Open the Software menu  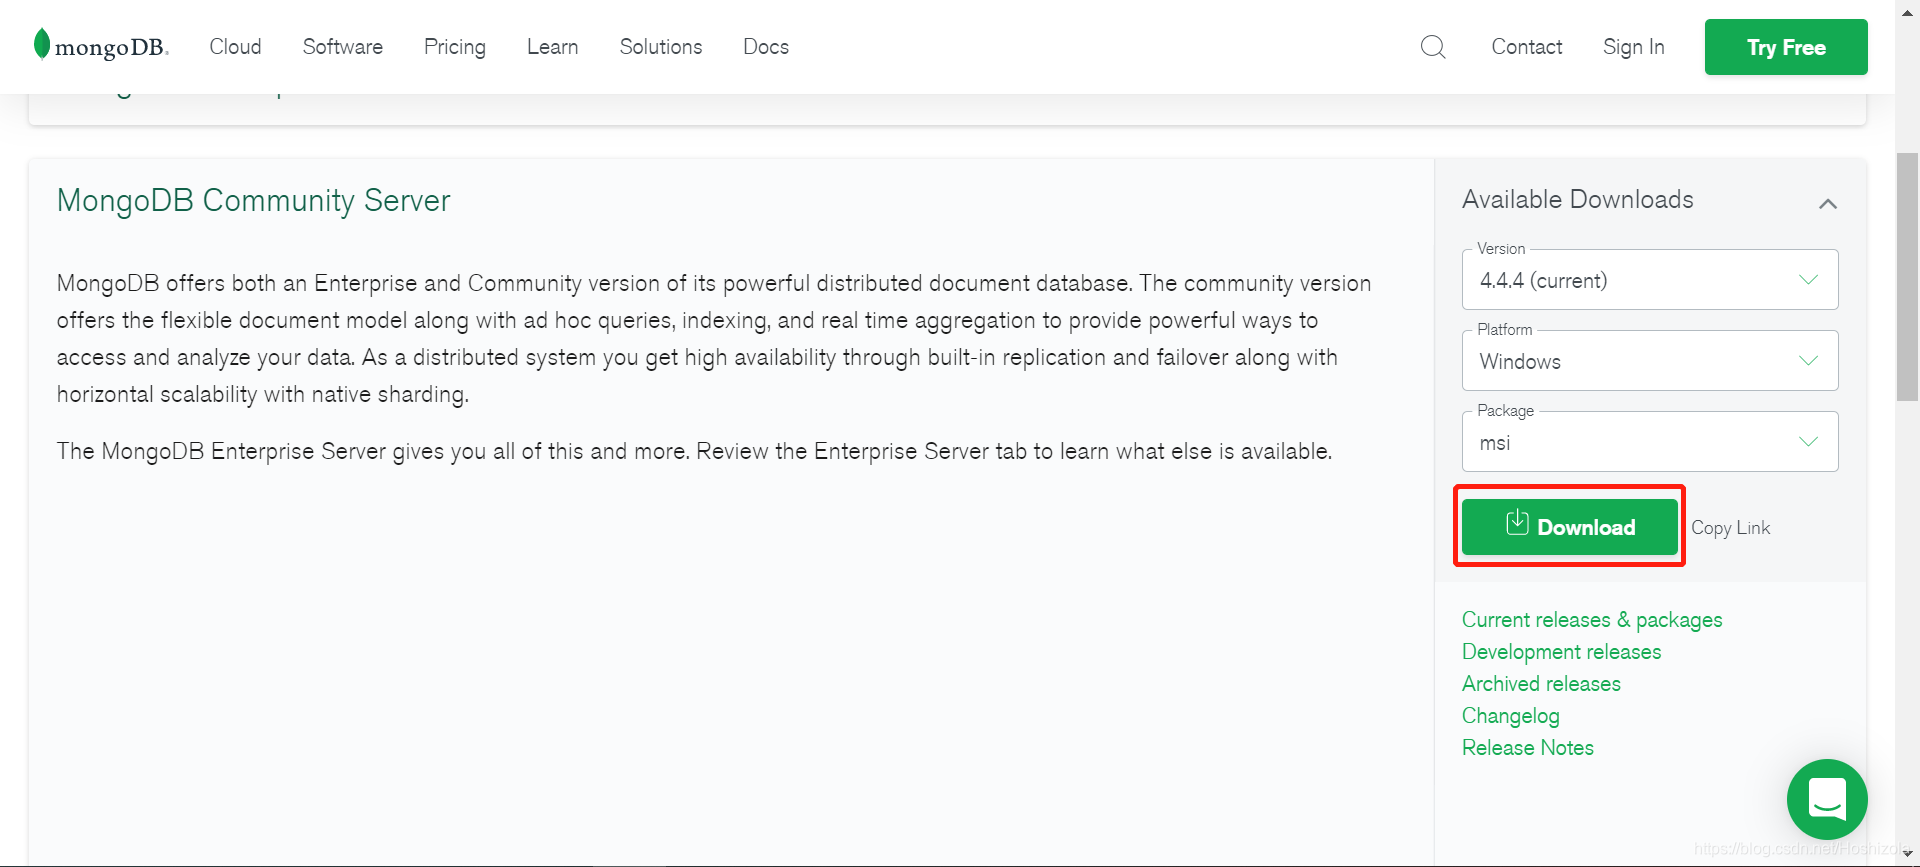[343, 47]
